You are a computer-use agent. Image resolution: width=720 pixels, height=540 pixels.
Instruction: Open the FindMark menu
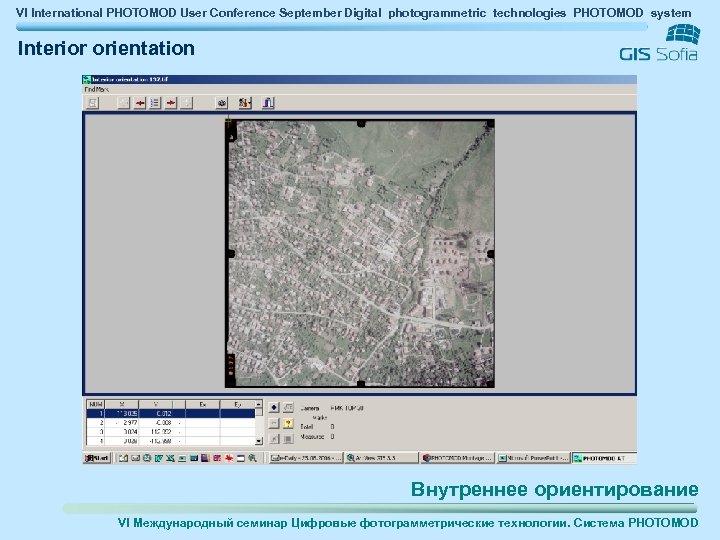96,90
